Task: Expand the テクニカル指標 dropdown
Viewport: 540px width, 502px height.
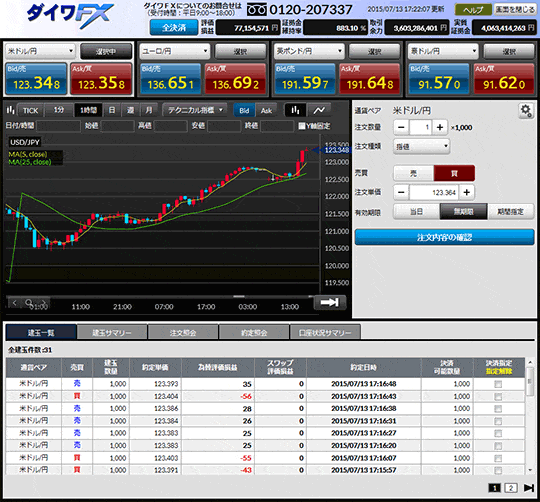Action: [195, 110]
